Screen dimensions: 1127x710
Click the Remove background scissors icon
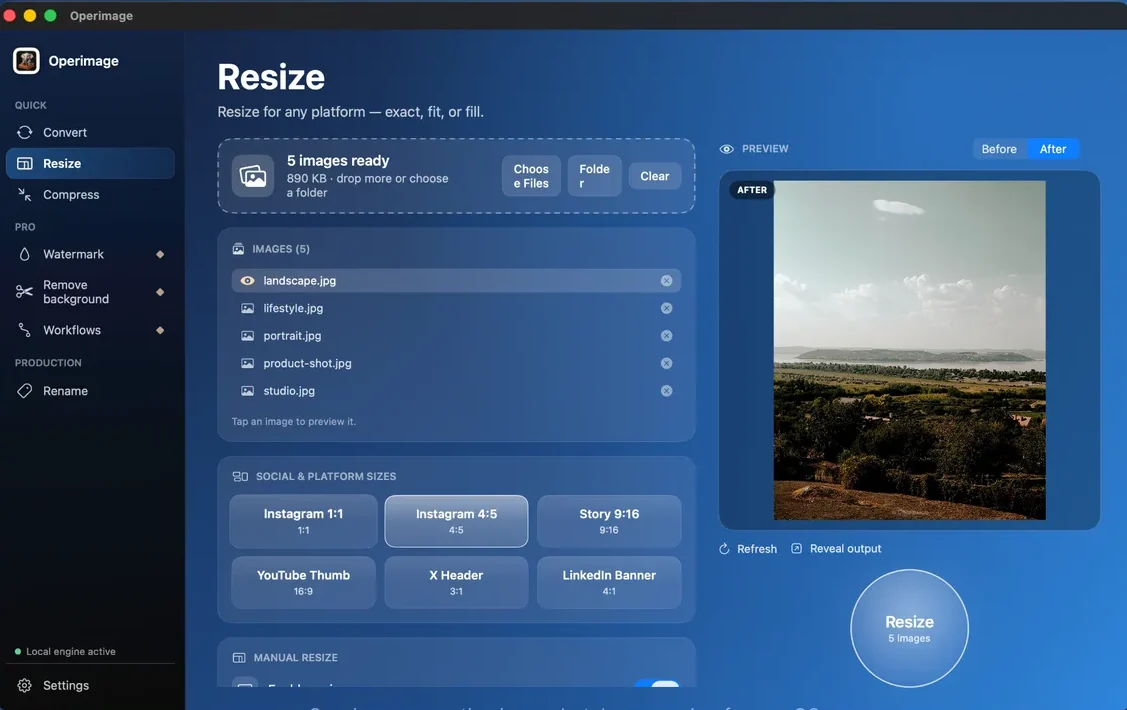coord(24,292)
